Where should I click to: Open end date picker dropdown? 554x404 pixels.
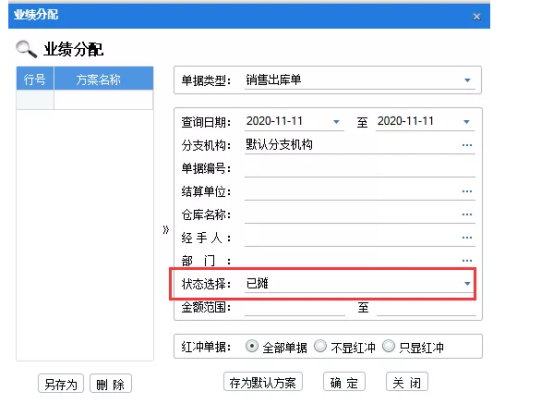(x=466, y=122)
